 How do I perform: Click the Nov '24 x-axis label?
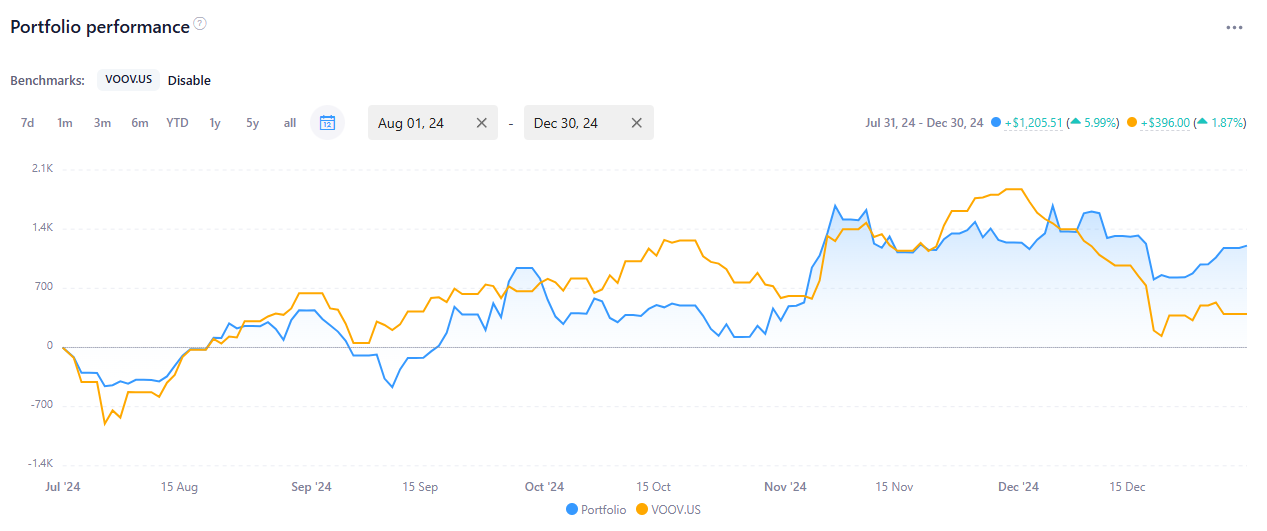[785, 487]
